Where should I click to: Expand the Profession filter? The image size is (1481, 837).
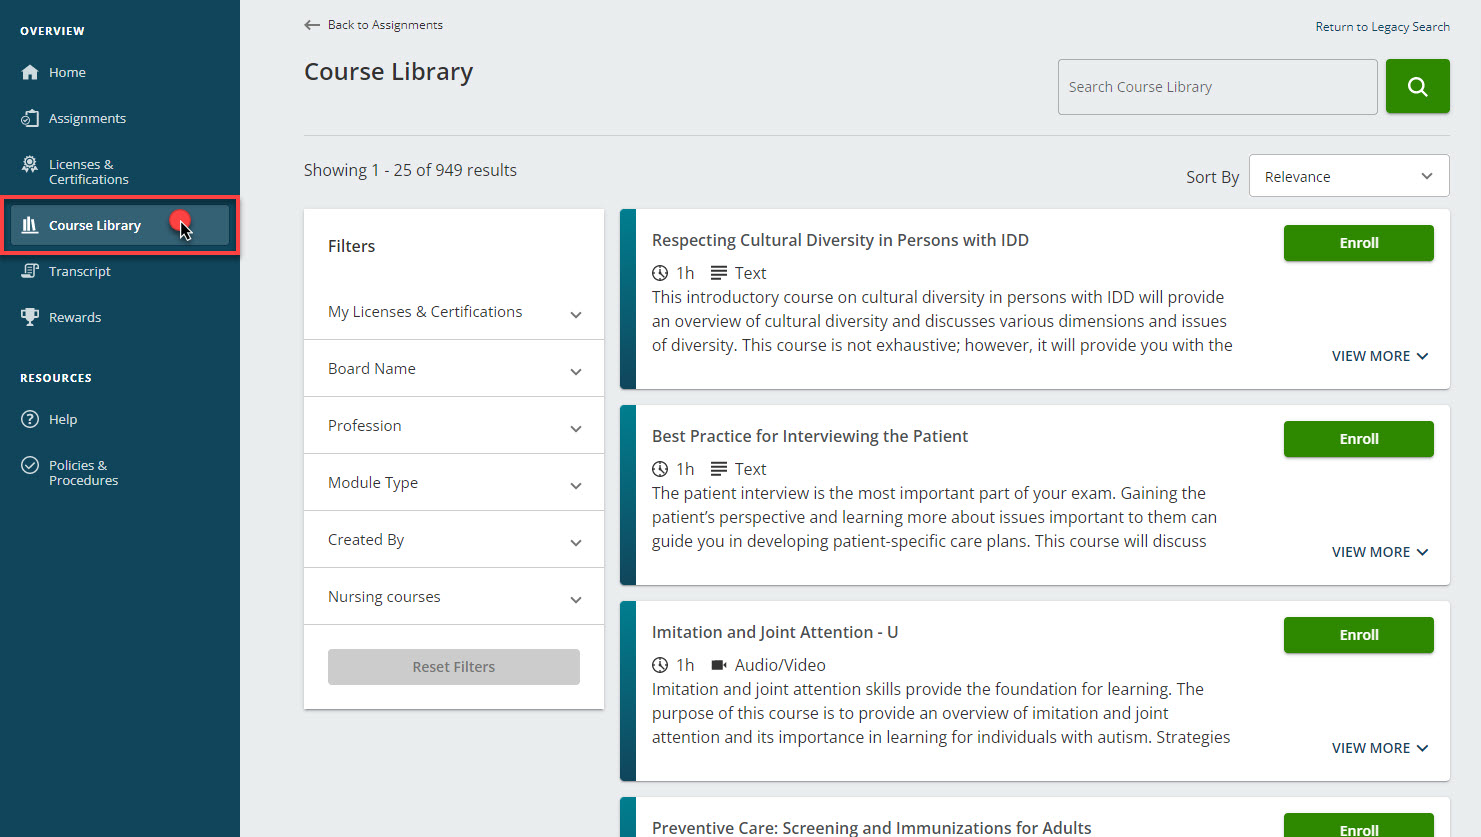pos(452,425)
